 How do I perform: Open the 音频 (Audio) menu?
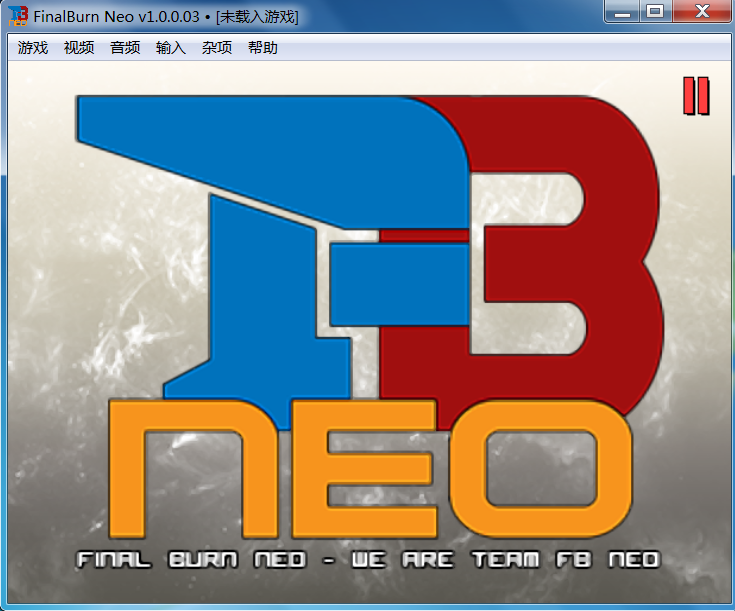(125, 47)
